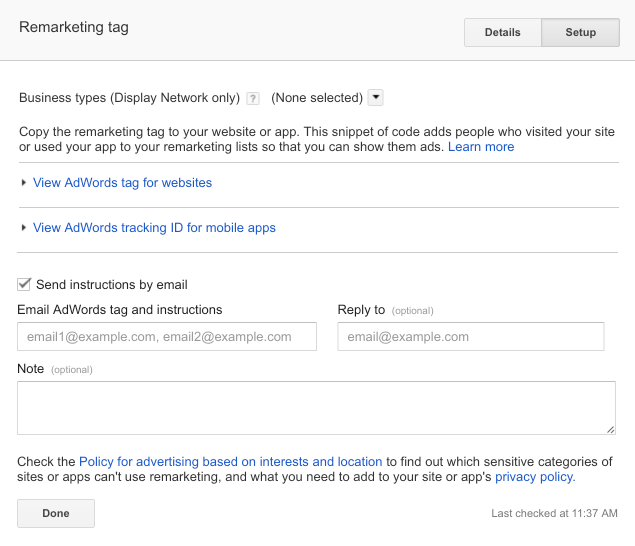Open "View AdWords tag for websites" link
The image size is (635, 546).
point(122,183)
